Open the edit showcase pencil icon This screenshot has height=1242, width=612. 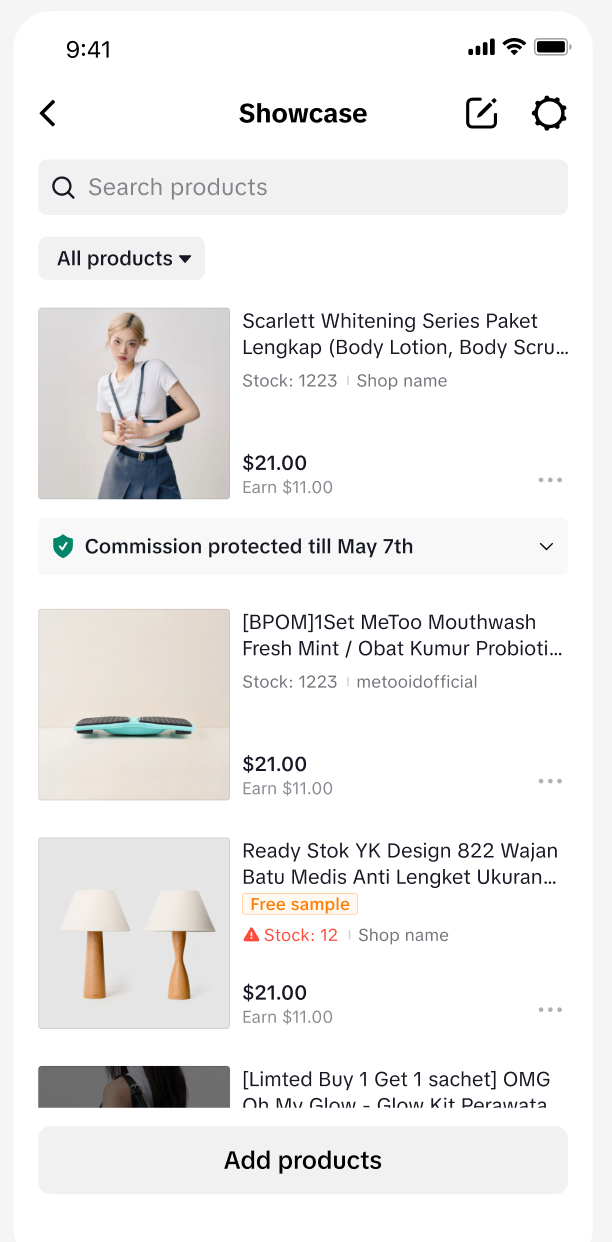click(x=482, y=113)
